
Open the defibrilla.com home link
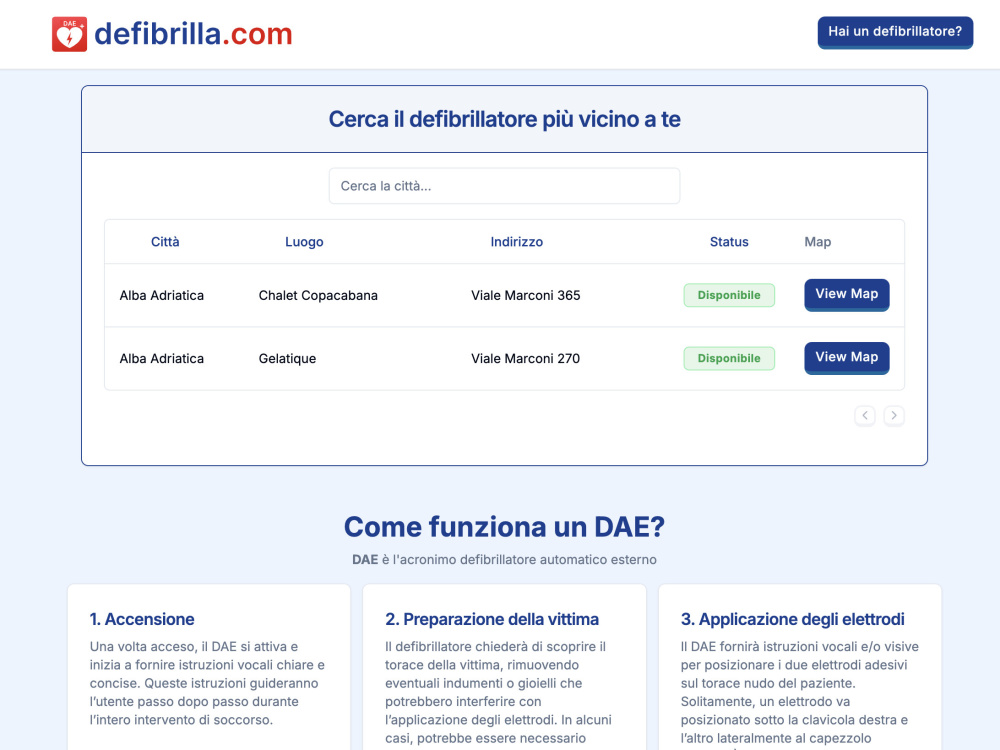pos(172,34)
